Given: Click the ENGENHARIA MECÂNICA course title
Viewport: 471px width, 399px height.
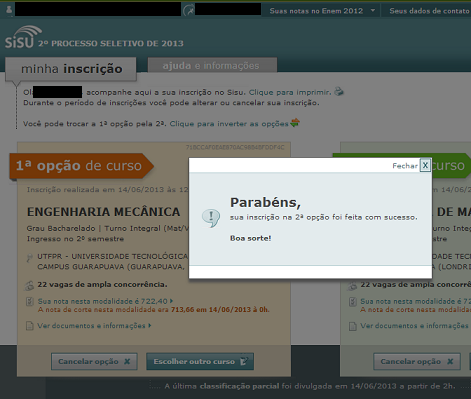Looking at the screenshot, I should pos(104,212).
